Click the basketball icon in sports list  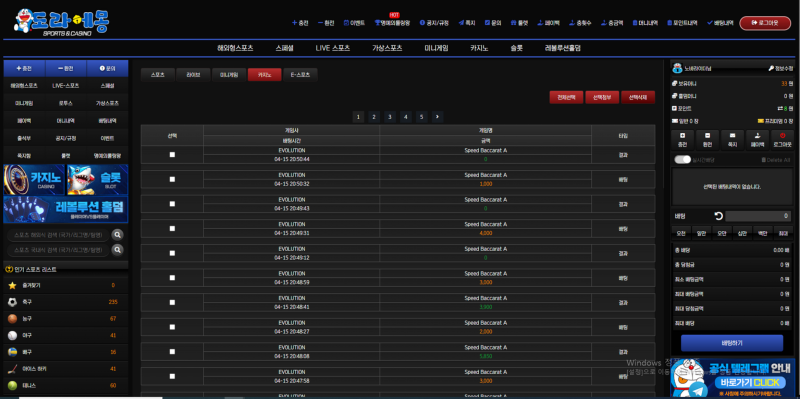tap(12, 319)
